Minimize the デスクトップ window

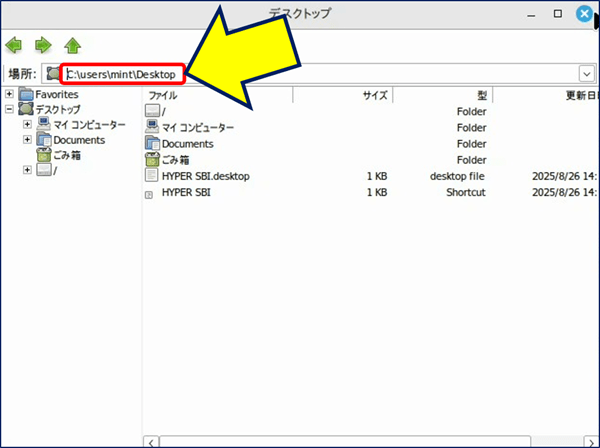(x=531, y=15)
